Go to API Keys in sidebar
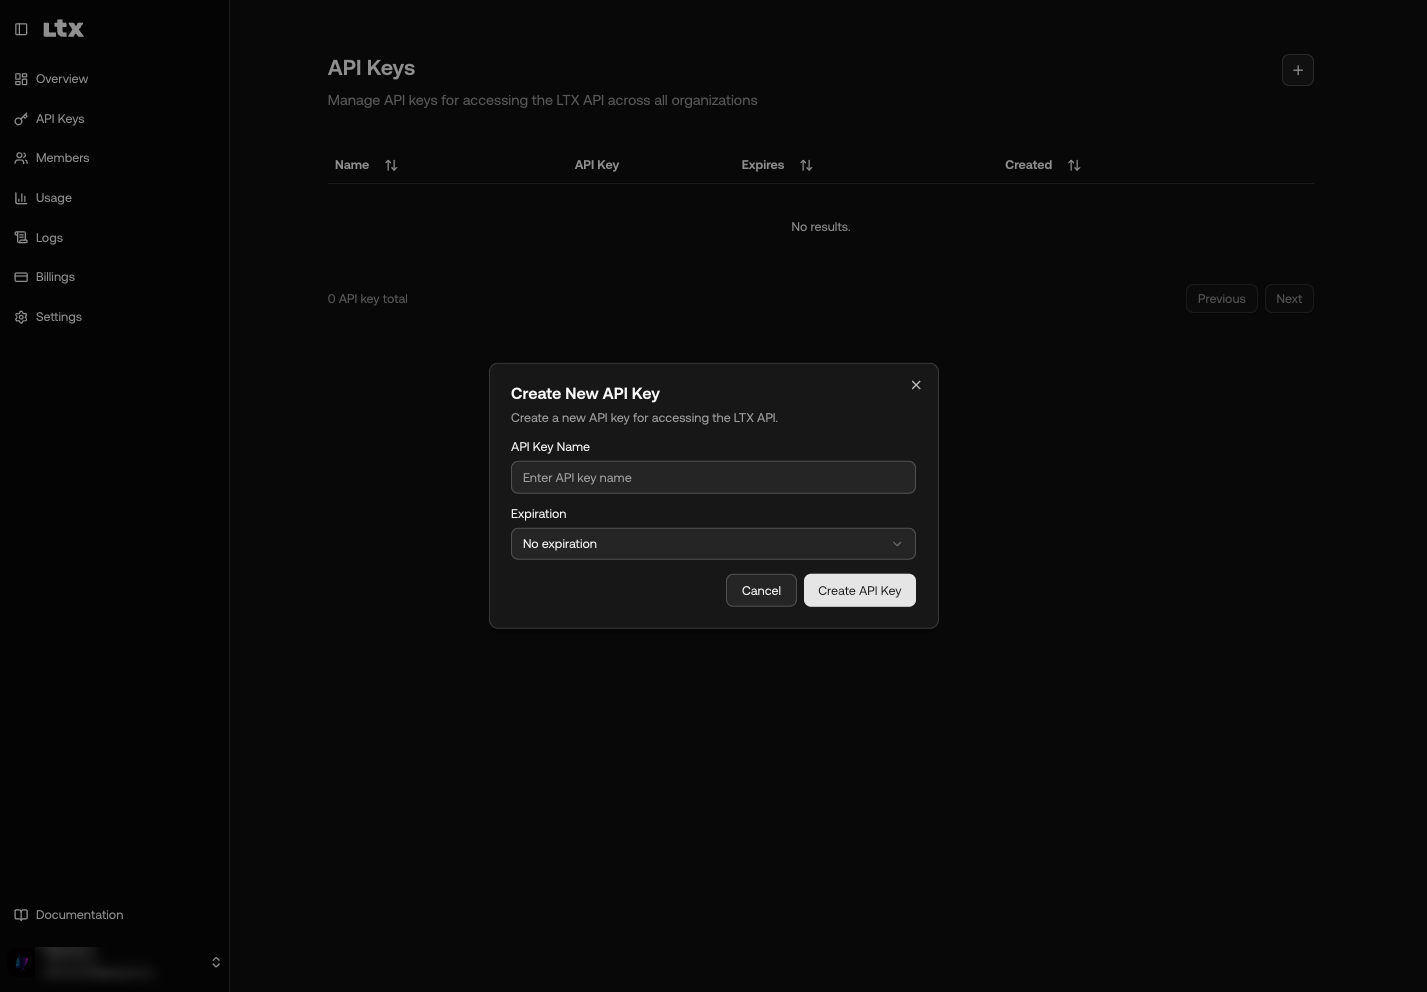This screenshot has height=992, width=1427. (x=59, y=119)
